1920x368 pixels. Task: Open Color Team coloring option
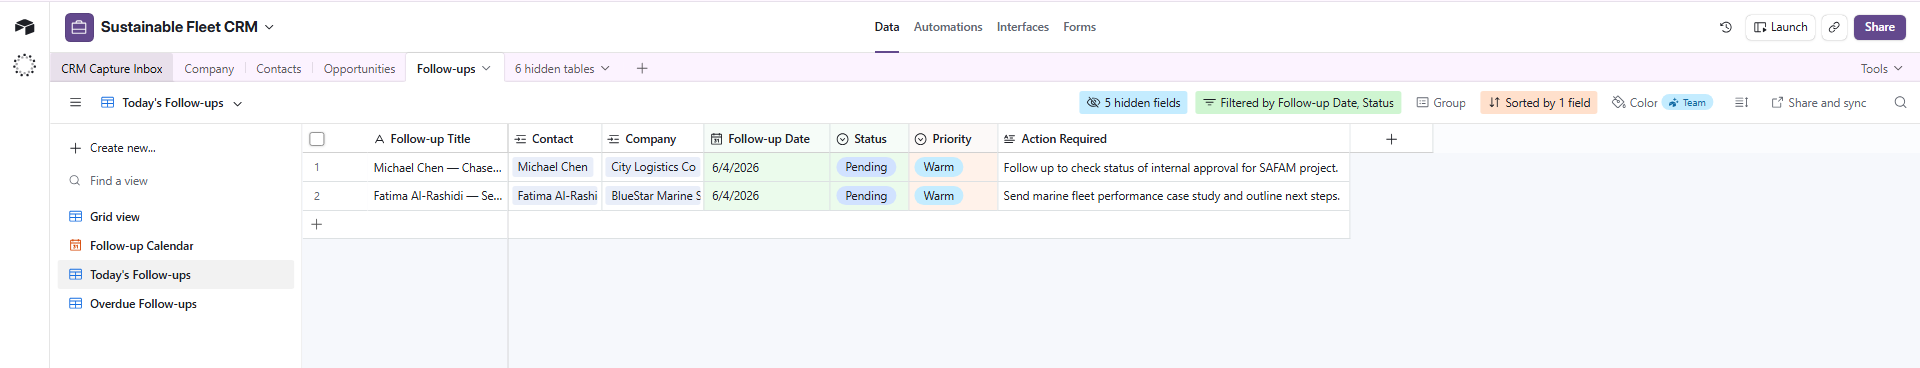tap(1662, 102)
